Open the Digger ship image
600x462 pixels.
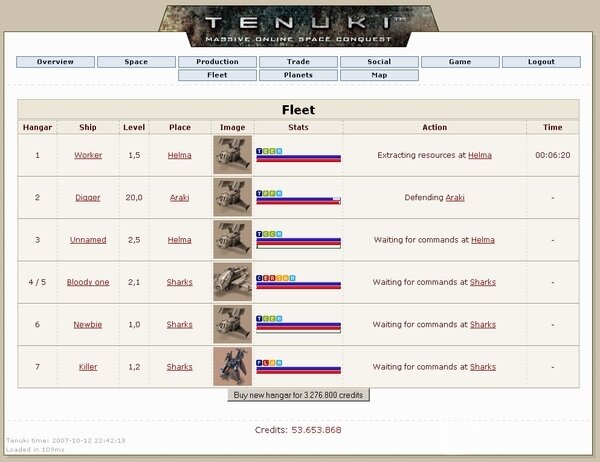click(x=233, y=198)
